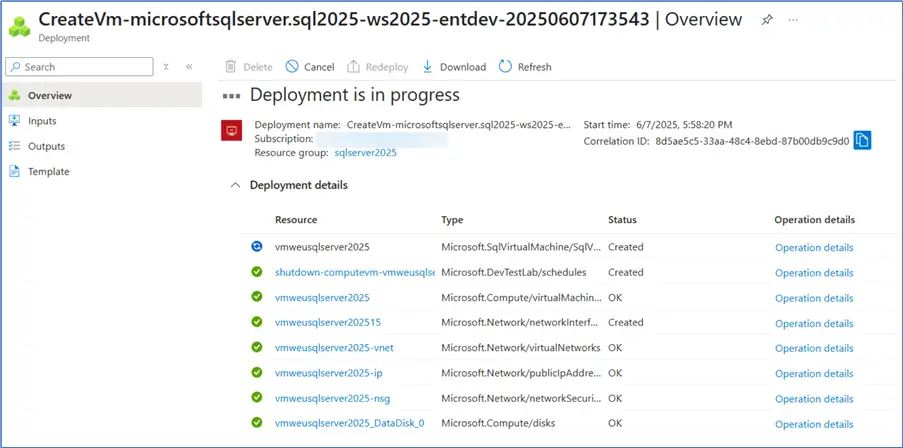This screenshot has width=903, height=448.
Task: Open the sqlserver2025 resource group link
Action: 366,153
